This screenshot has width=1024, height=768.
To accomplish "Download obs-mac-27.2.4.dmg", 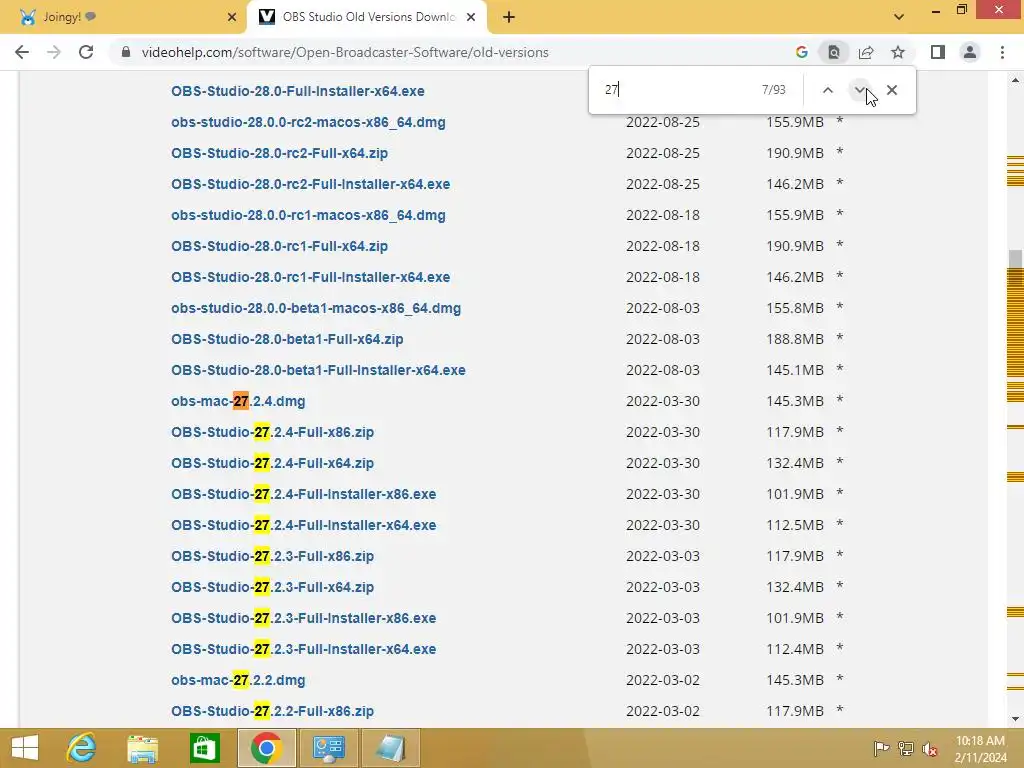I will pyautogui.click(x=238, y=401).
